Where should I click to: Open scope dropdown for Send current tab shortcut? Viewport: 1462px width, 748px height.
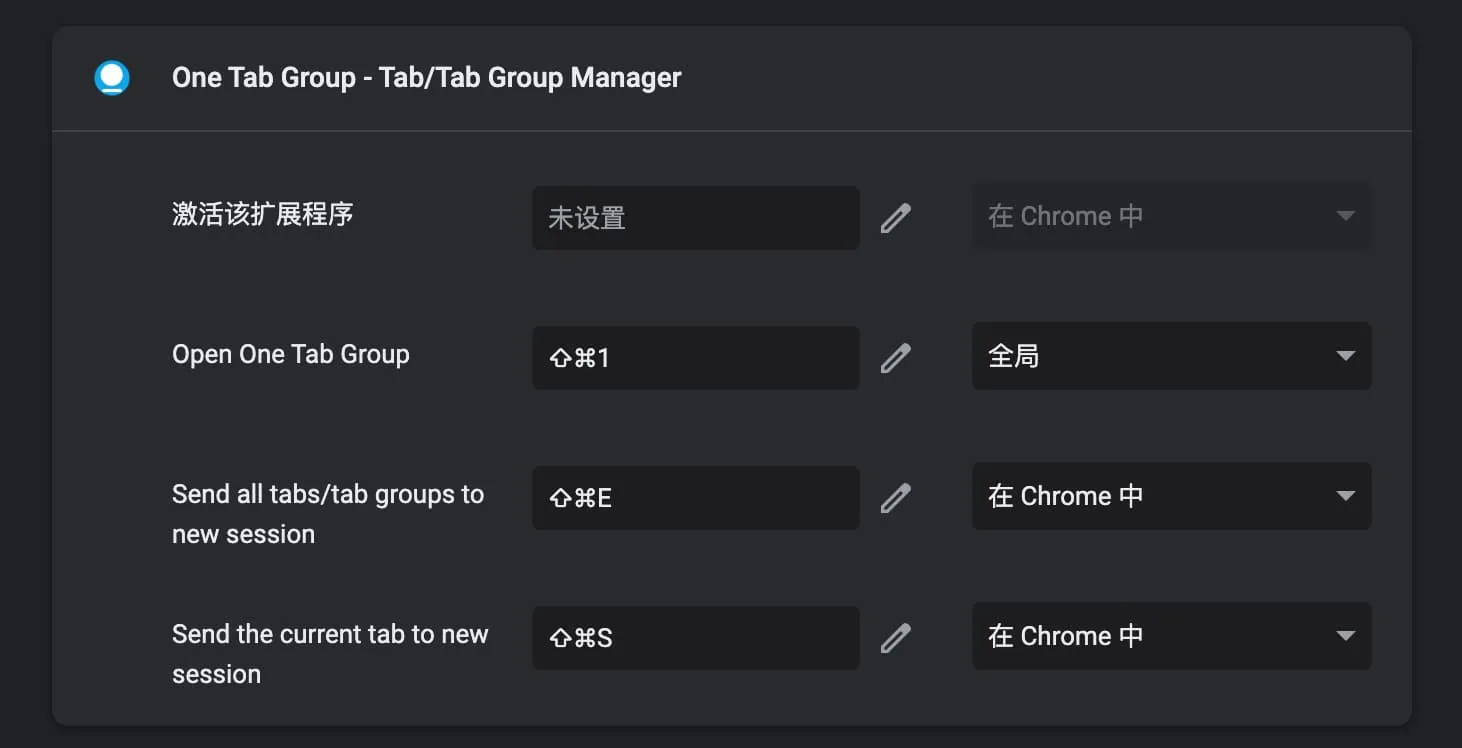pyautogui.click(x=1170, y=636)
